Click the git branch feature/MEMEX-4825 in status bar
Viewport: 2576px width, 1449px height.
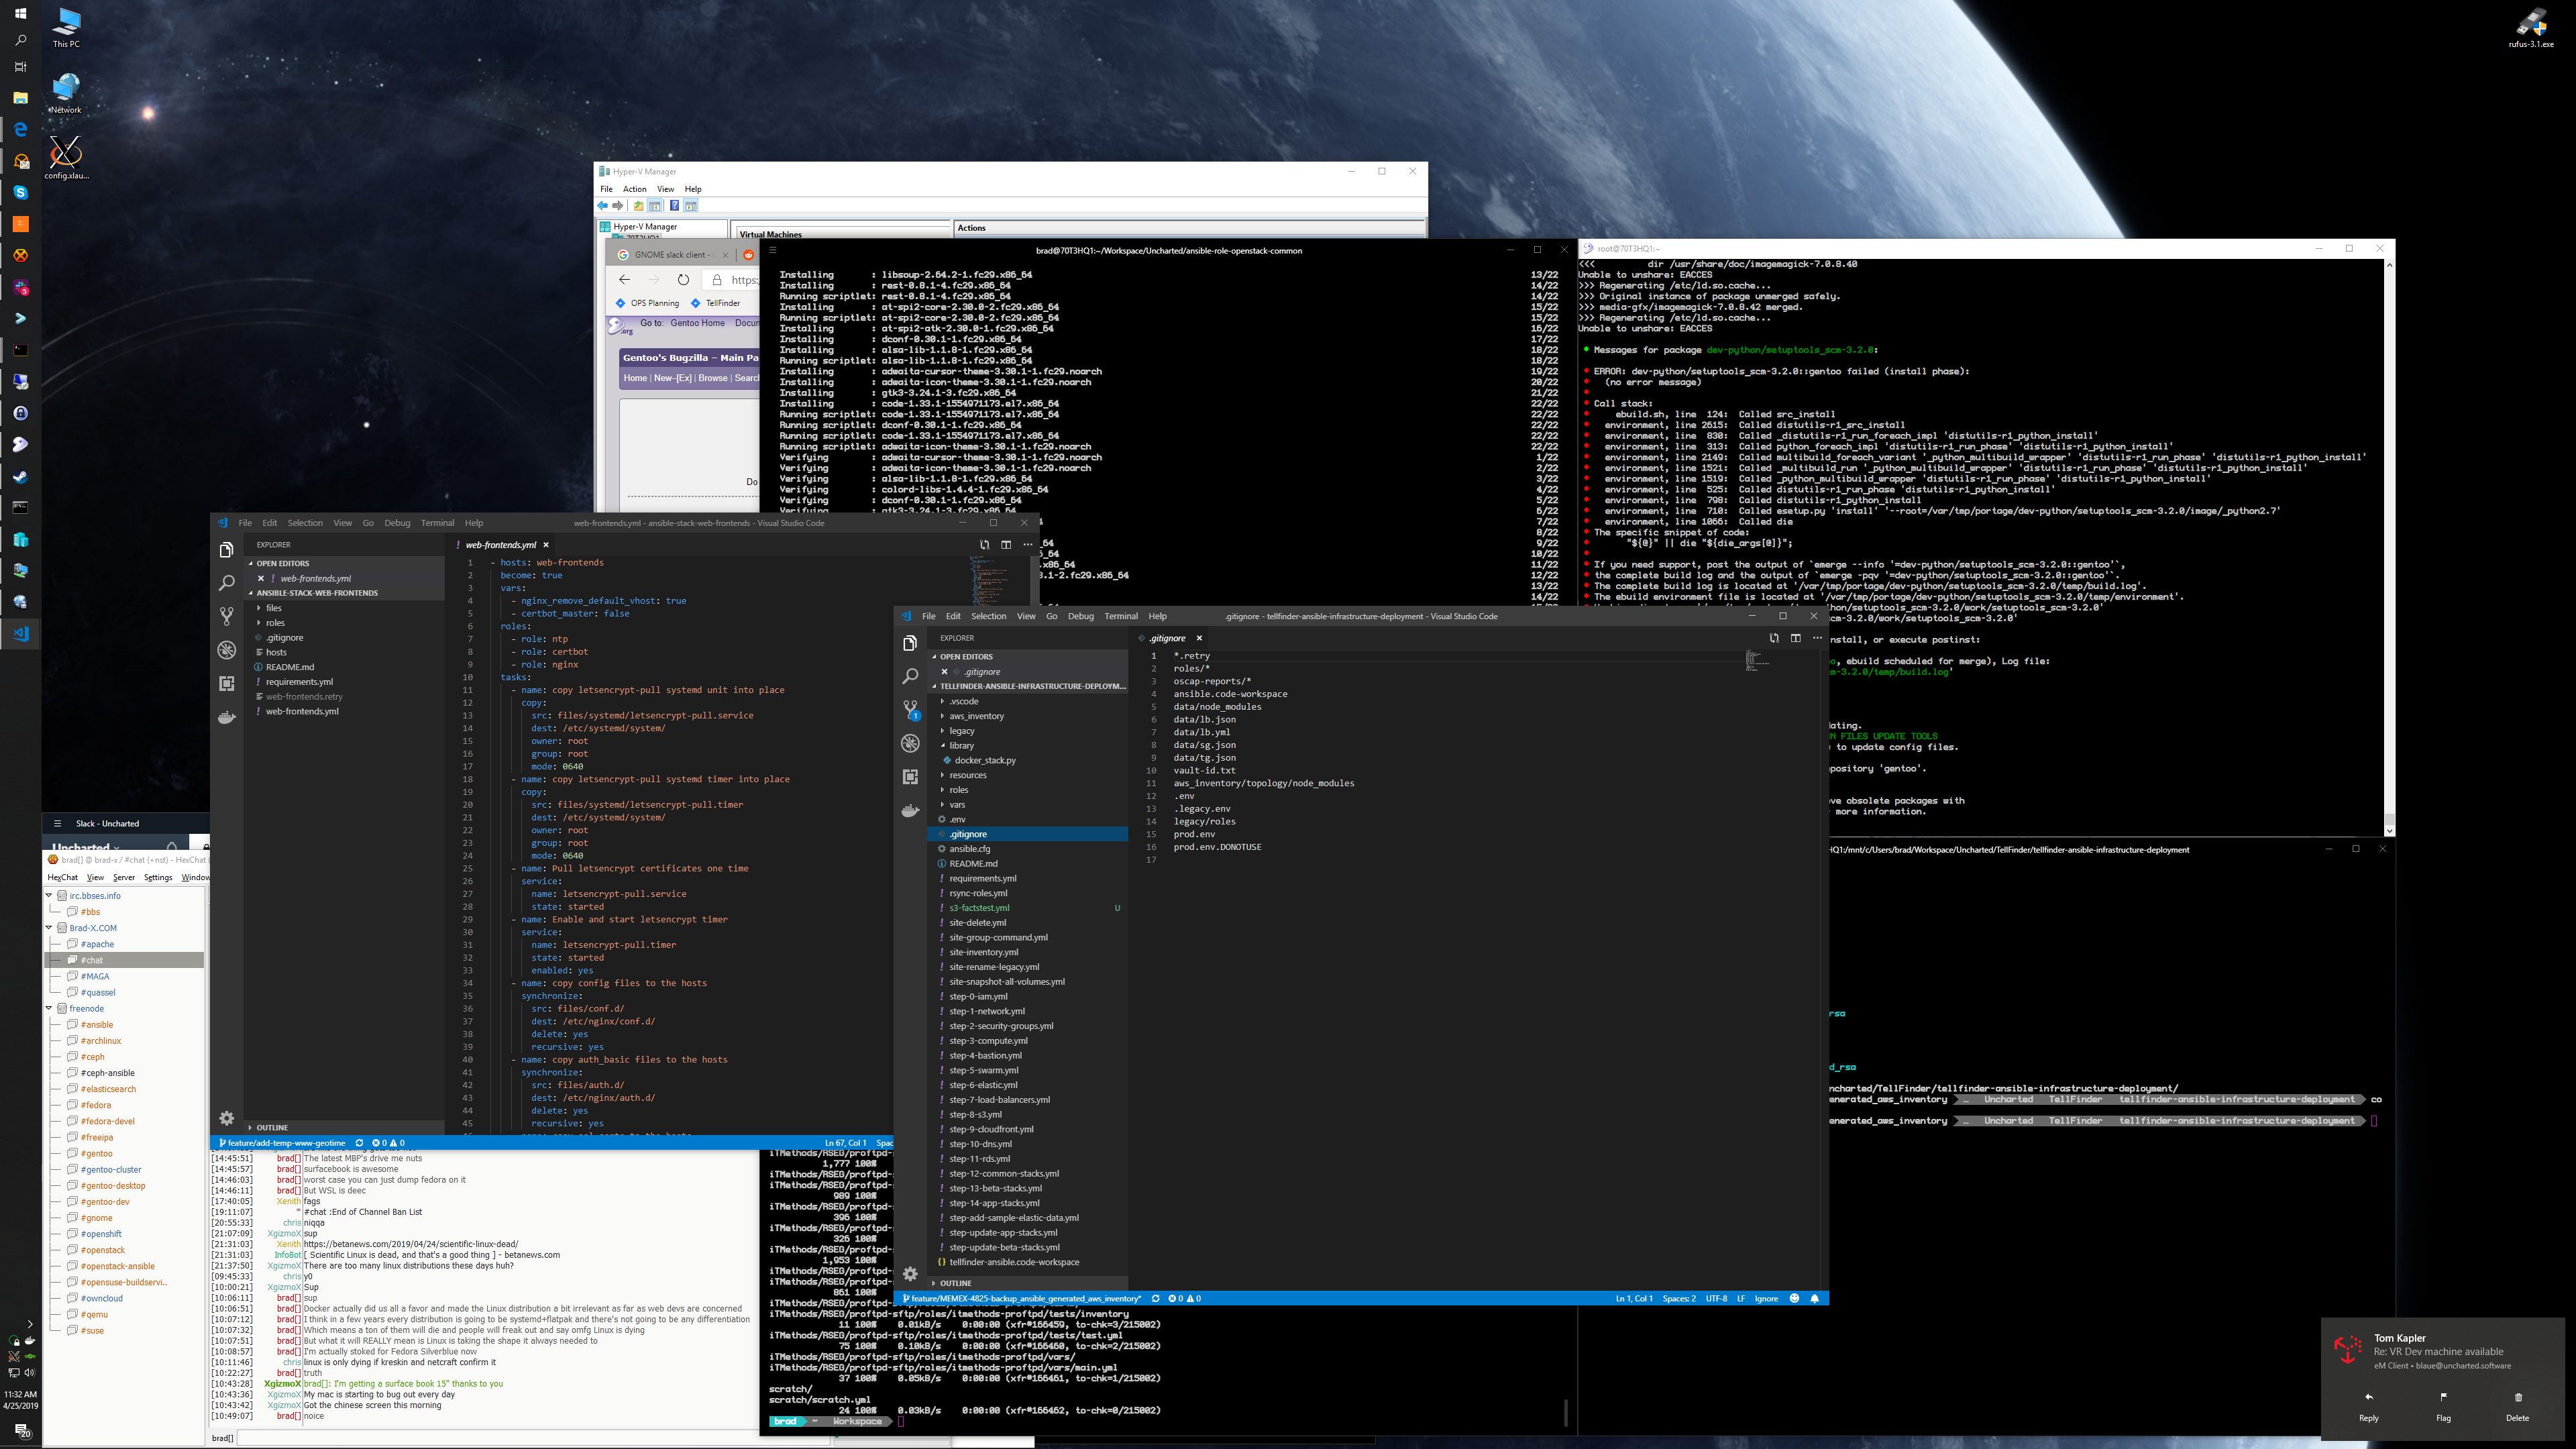coord(1021,1299)
